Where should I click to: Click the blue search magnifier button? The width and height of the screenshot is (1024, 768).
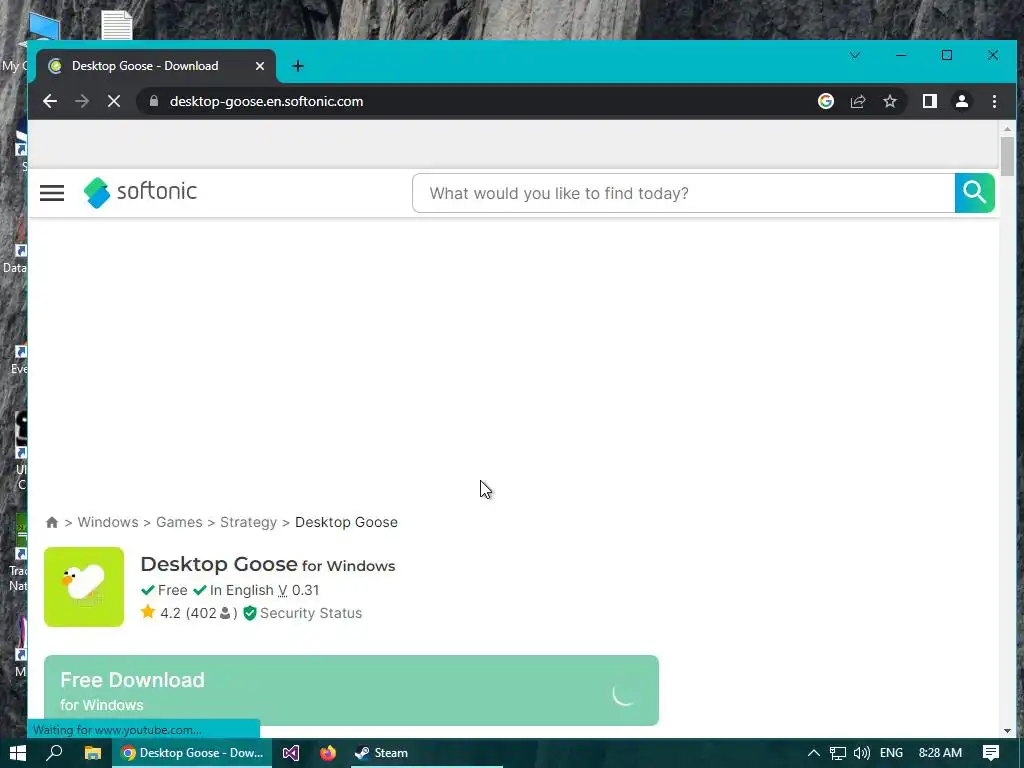pos(974,193)
